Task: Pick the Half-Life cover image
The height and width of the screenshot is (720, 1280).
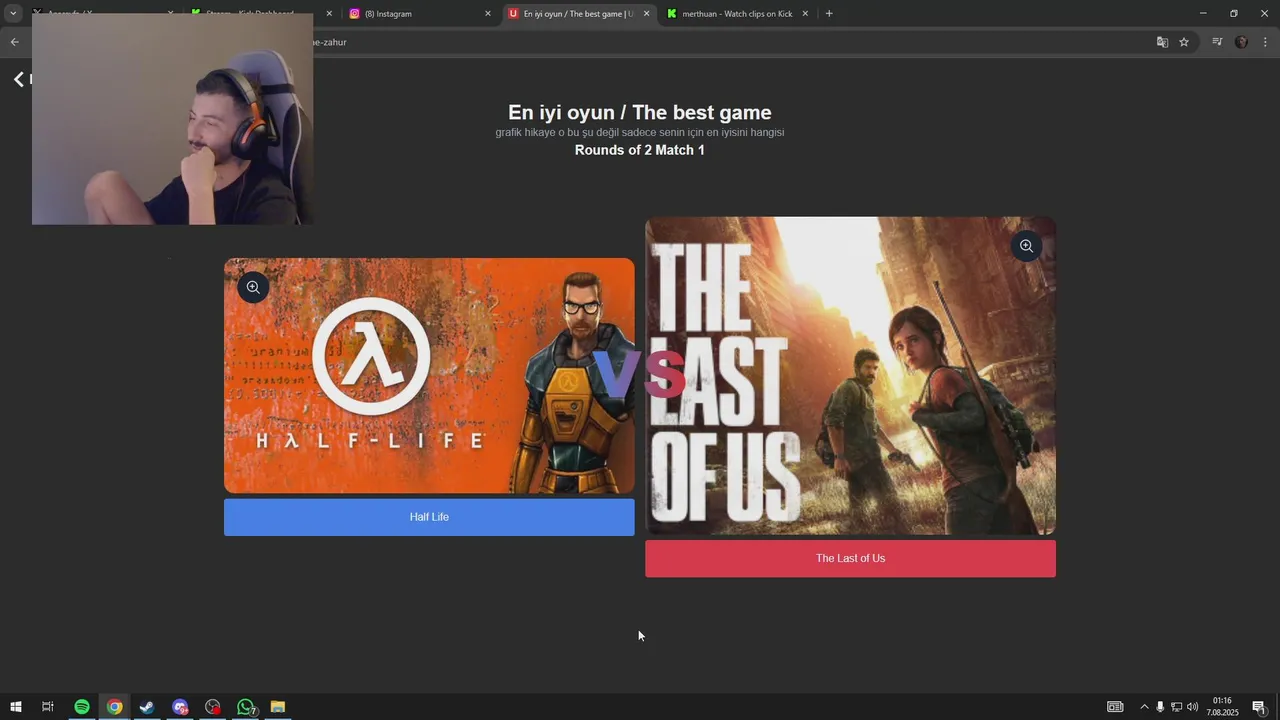Action: pyautogui.click(x=429, y=376)
